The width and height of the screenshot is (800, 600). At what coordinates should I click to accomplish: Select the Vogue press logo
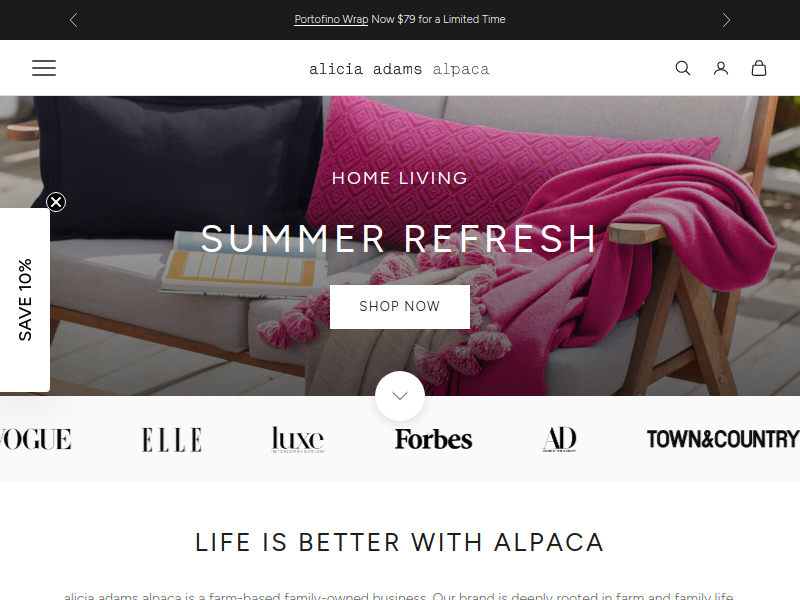(x=35, y=439)
